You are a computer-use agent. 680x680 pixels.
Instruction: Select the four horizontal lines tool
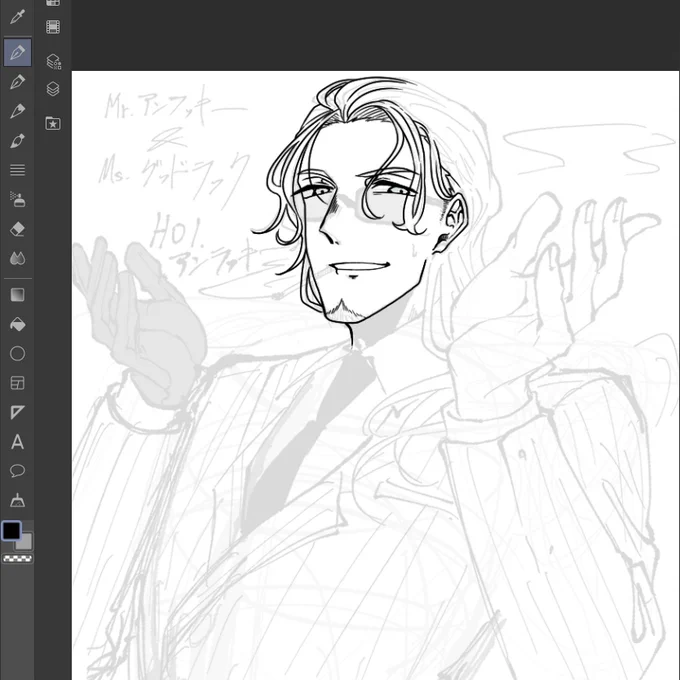click(17, 170)
